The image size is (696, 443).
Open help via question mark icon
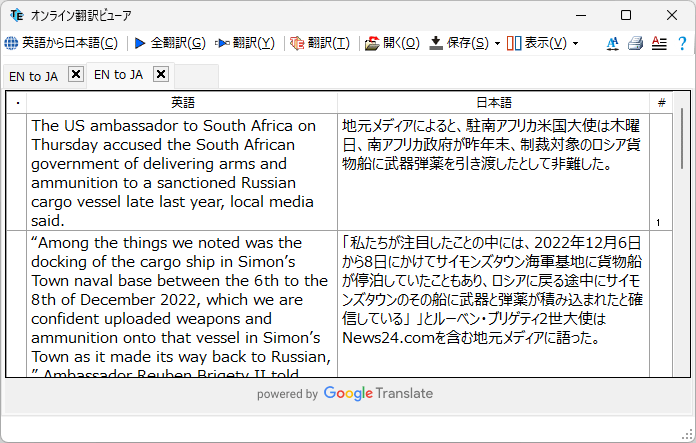pyautogui.click(x=681, y=43)
